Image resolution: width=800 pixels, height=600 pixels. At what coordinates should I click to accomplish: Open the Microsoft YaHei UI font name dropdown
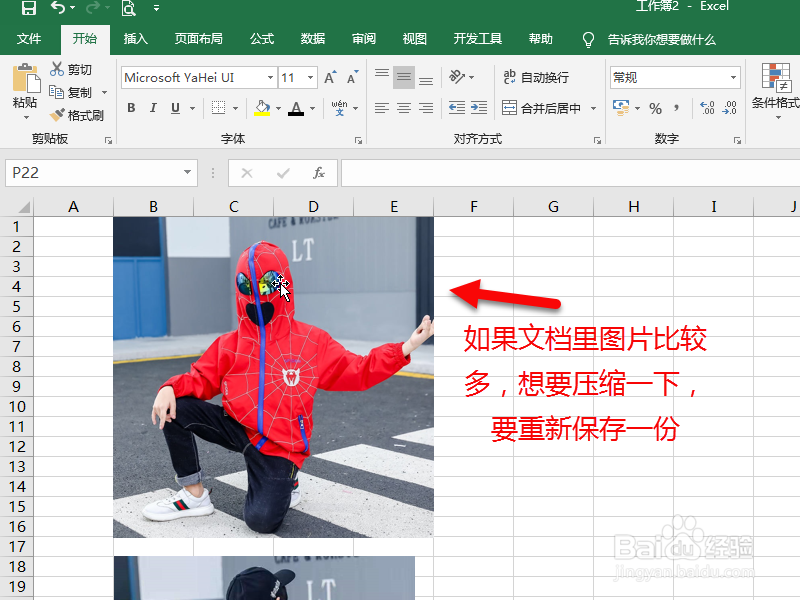(270, 78)
